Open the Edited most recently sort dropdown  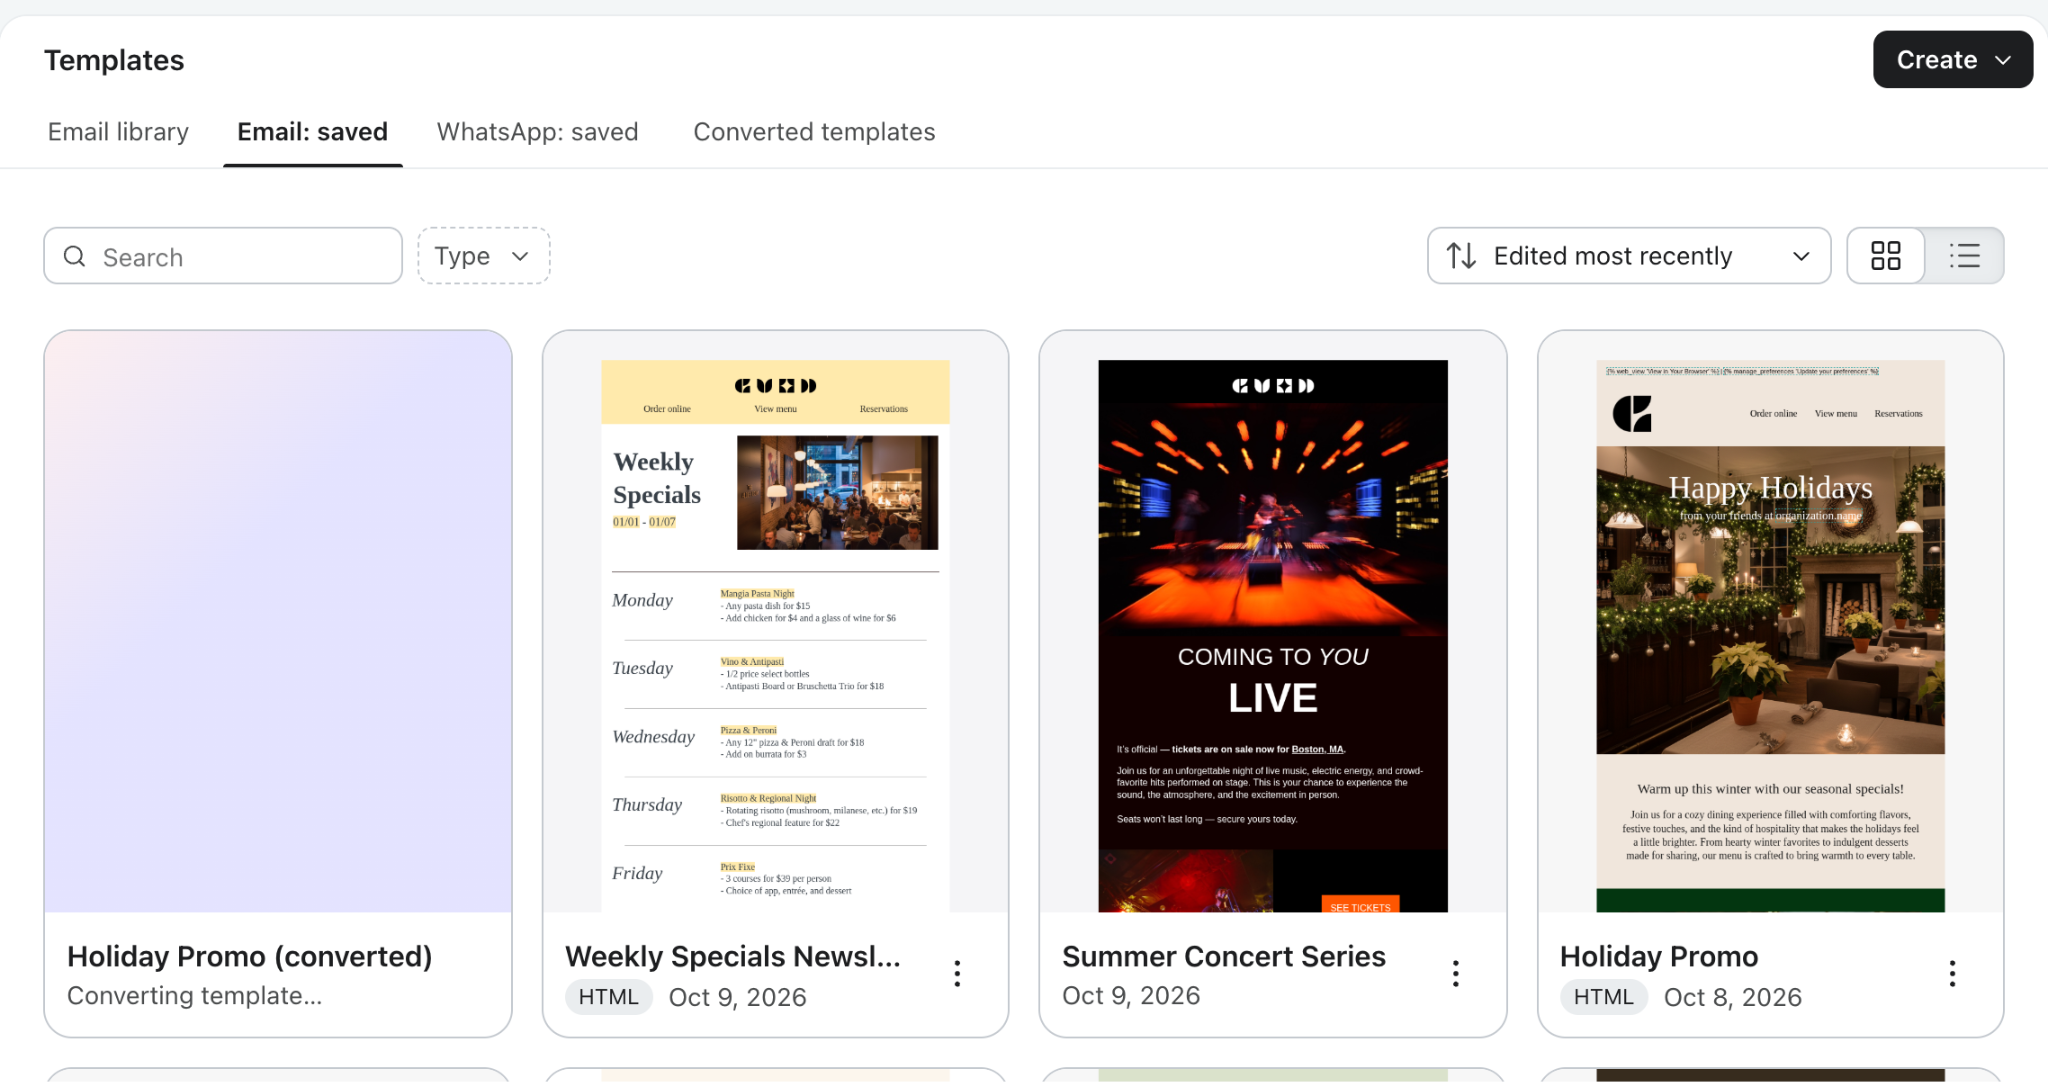pos(1629,256)
